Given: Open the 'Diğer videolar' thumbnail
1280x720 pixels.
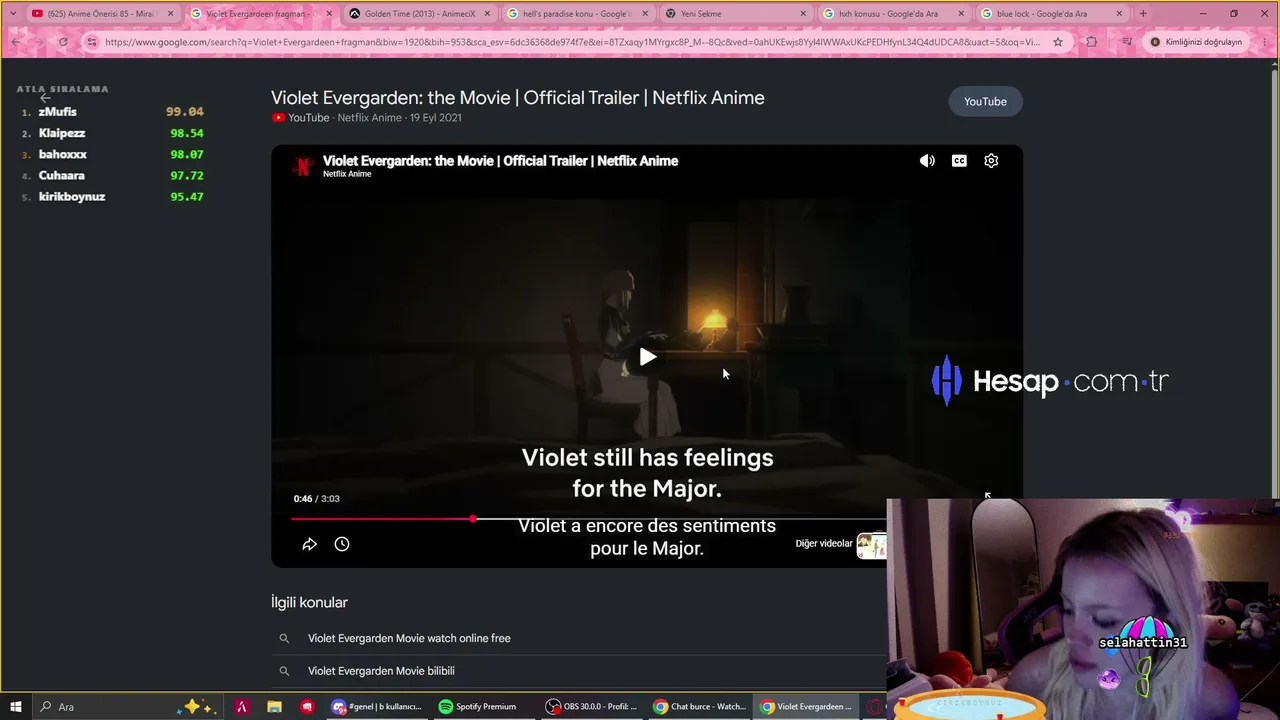Looking at the screenshot, I should (870, 544).
